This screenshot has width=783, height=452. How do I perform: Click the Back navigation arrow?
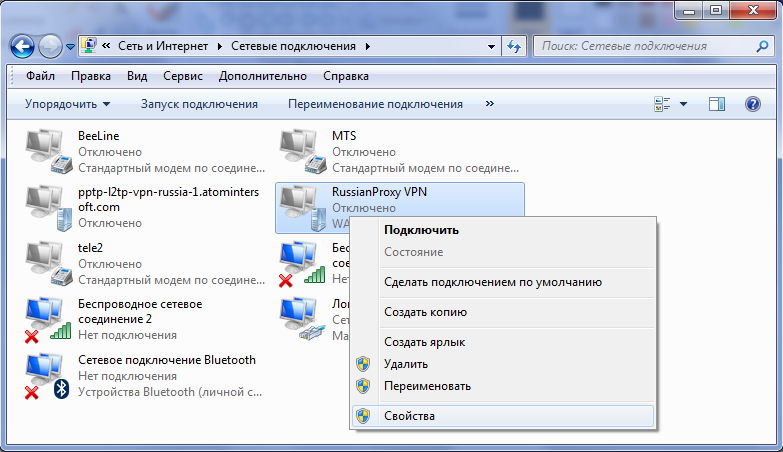[x=22, y=47]
